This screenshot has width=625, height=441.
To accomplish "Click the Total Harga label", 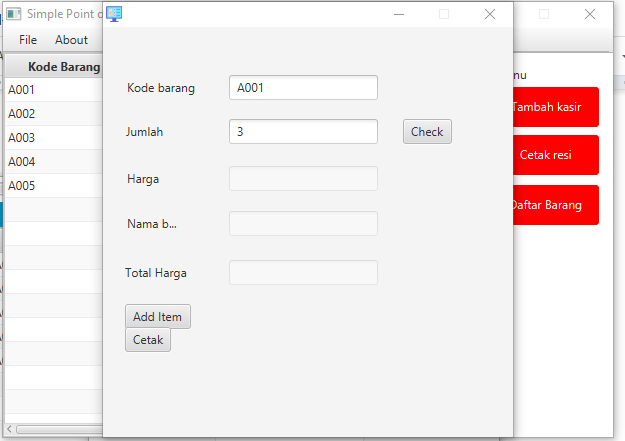I will click(x=156, y=273).
